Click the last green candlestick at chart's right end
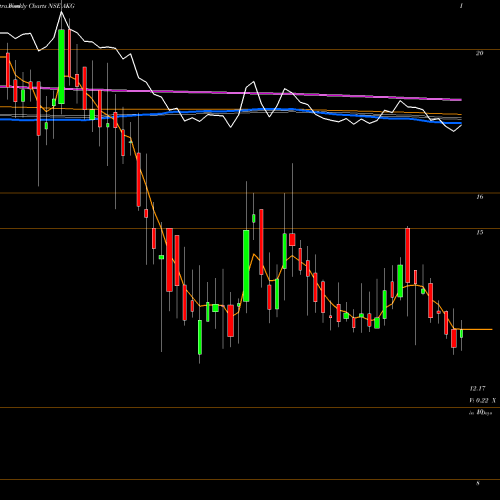This screenshot has height=500, width=500. pyautogui.click(x=462, y=333)
